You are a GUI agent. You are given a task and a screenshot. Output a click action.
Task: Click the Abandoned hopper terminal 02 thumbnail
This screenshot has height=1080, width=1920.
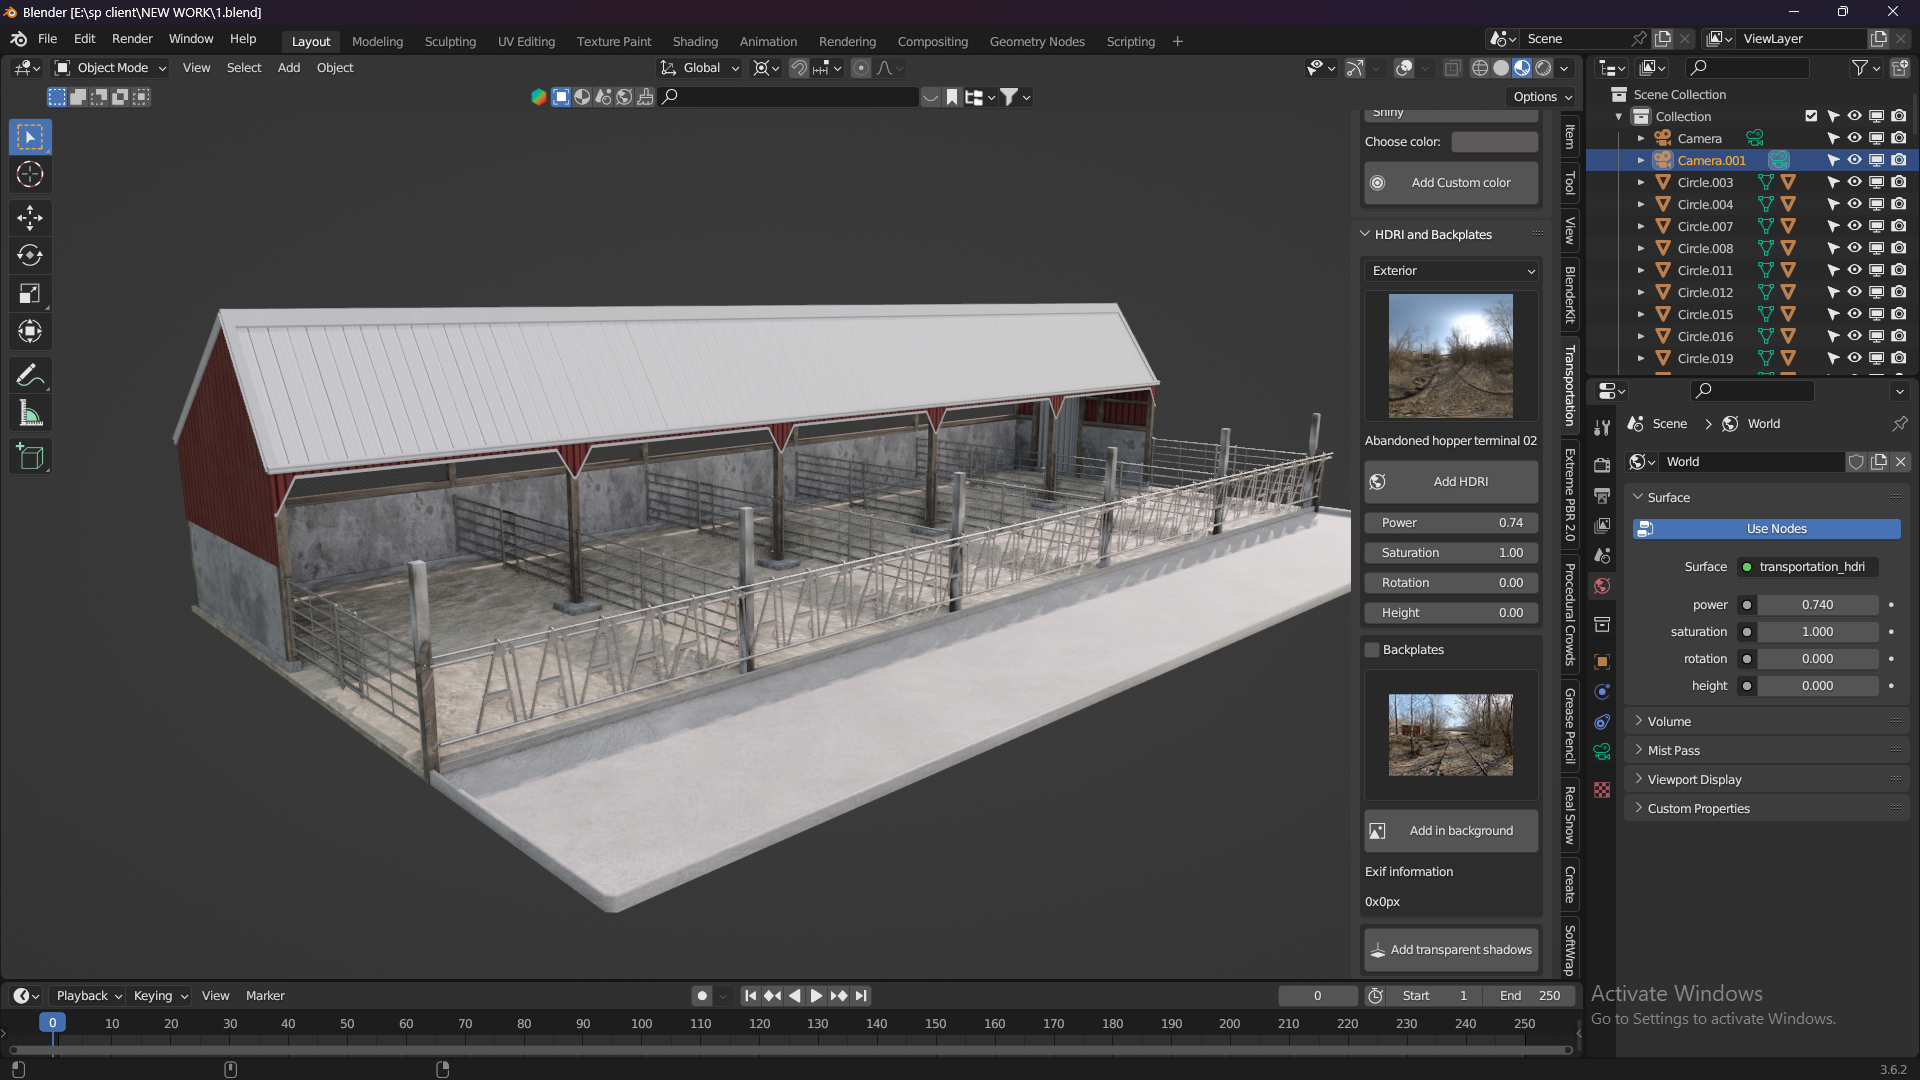[1451, 355]
